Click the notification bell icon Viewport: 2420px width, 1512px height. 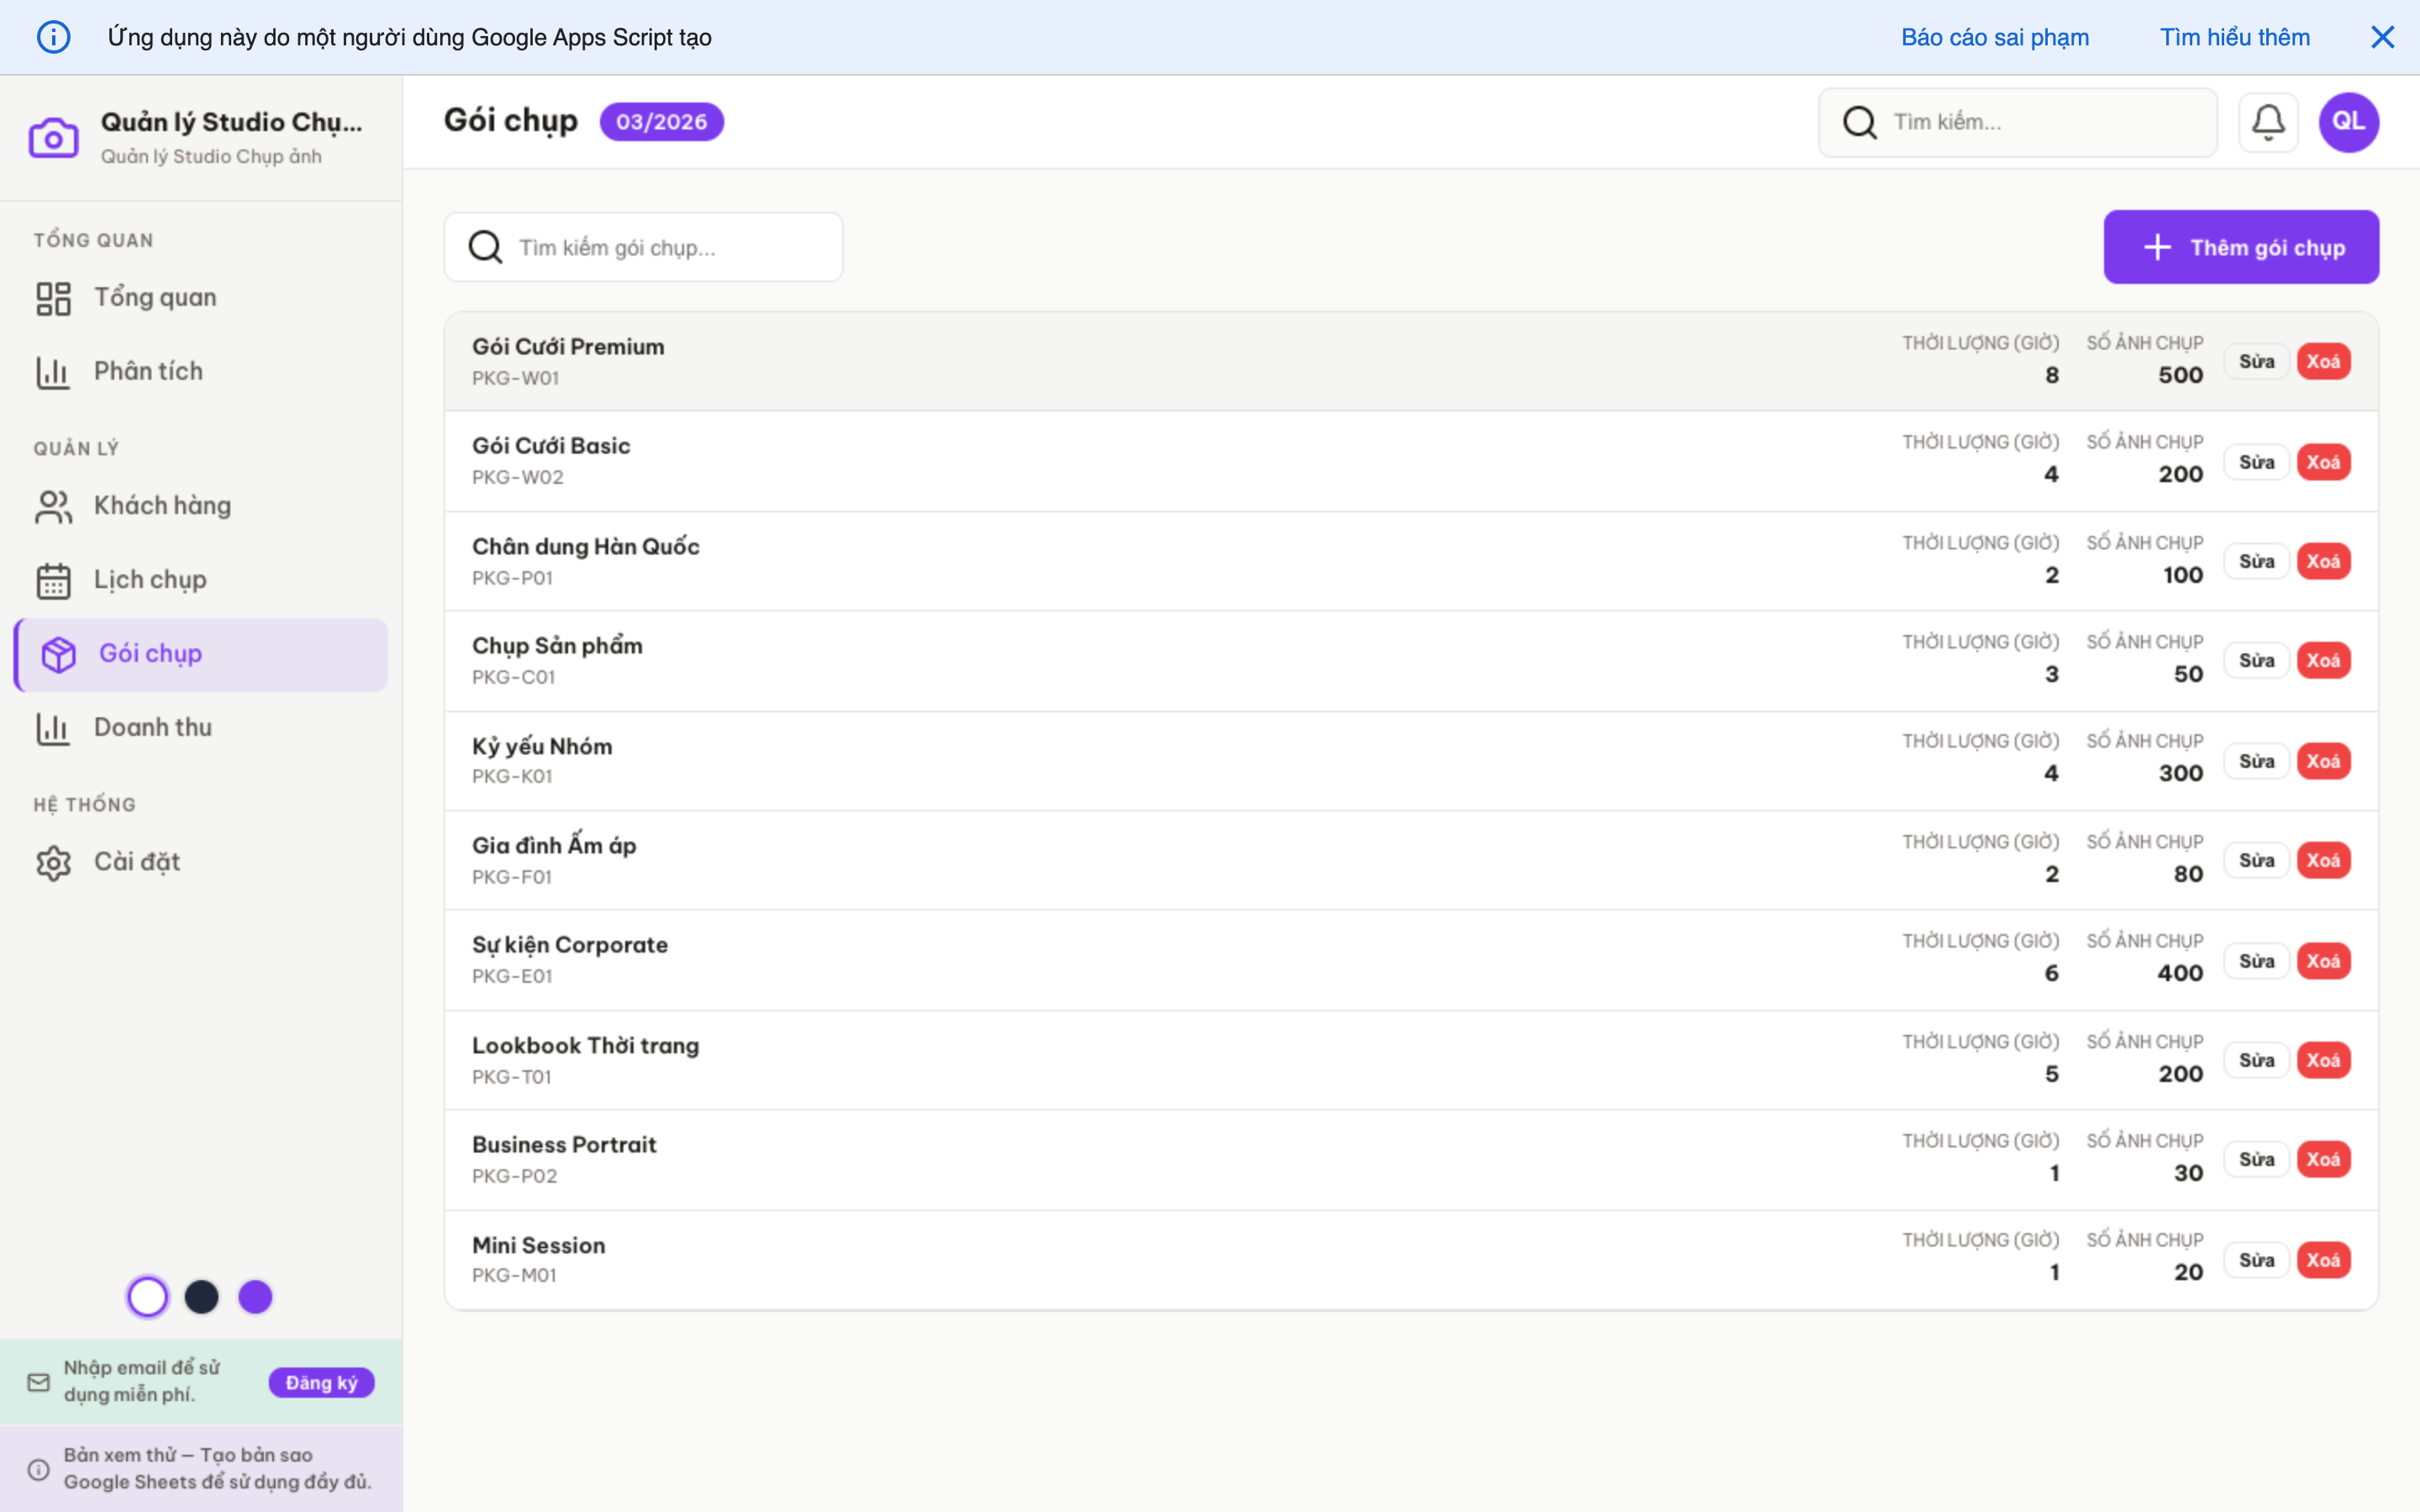[2268, 121]
